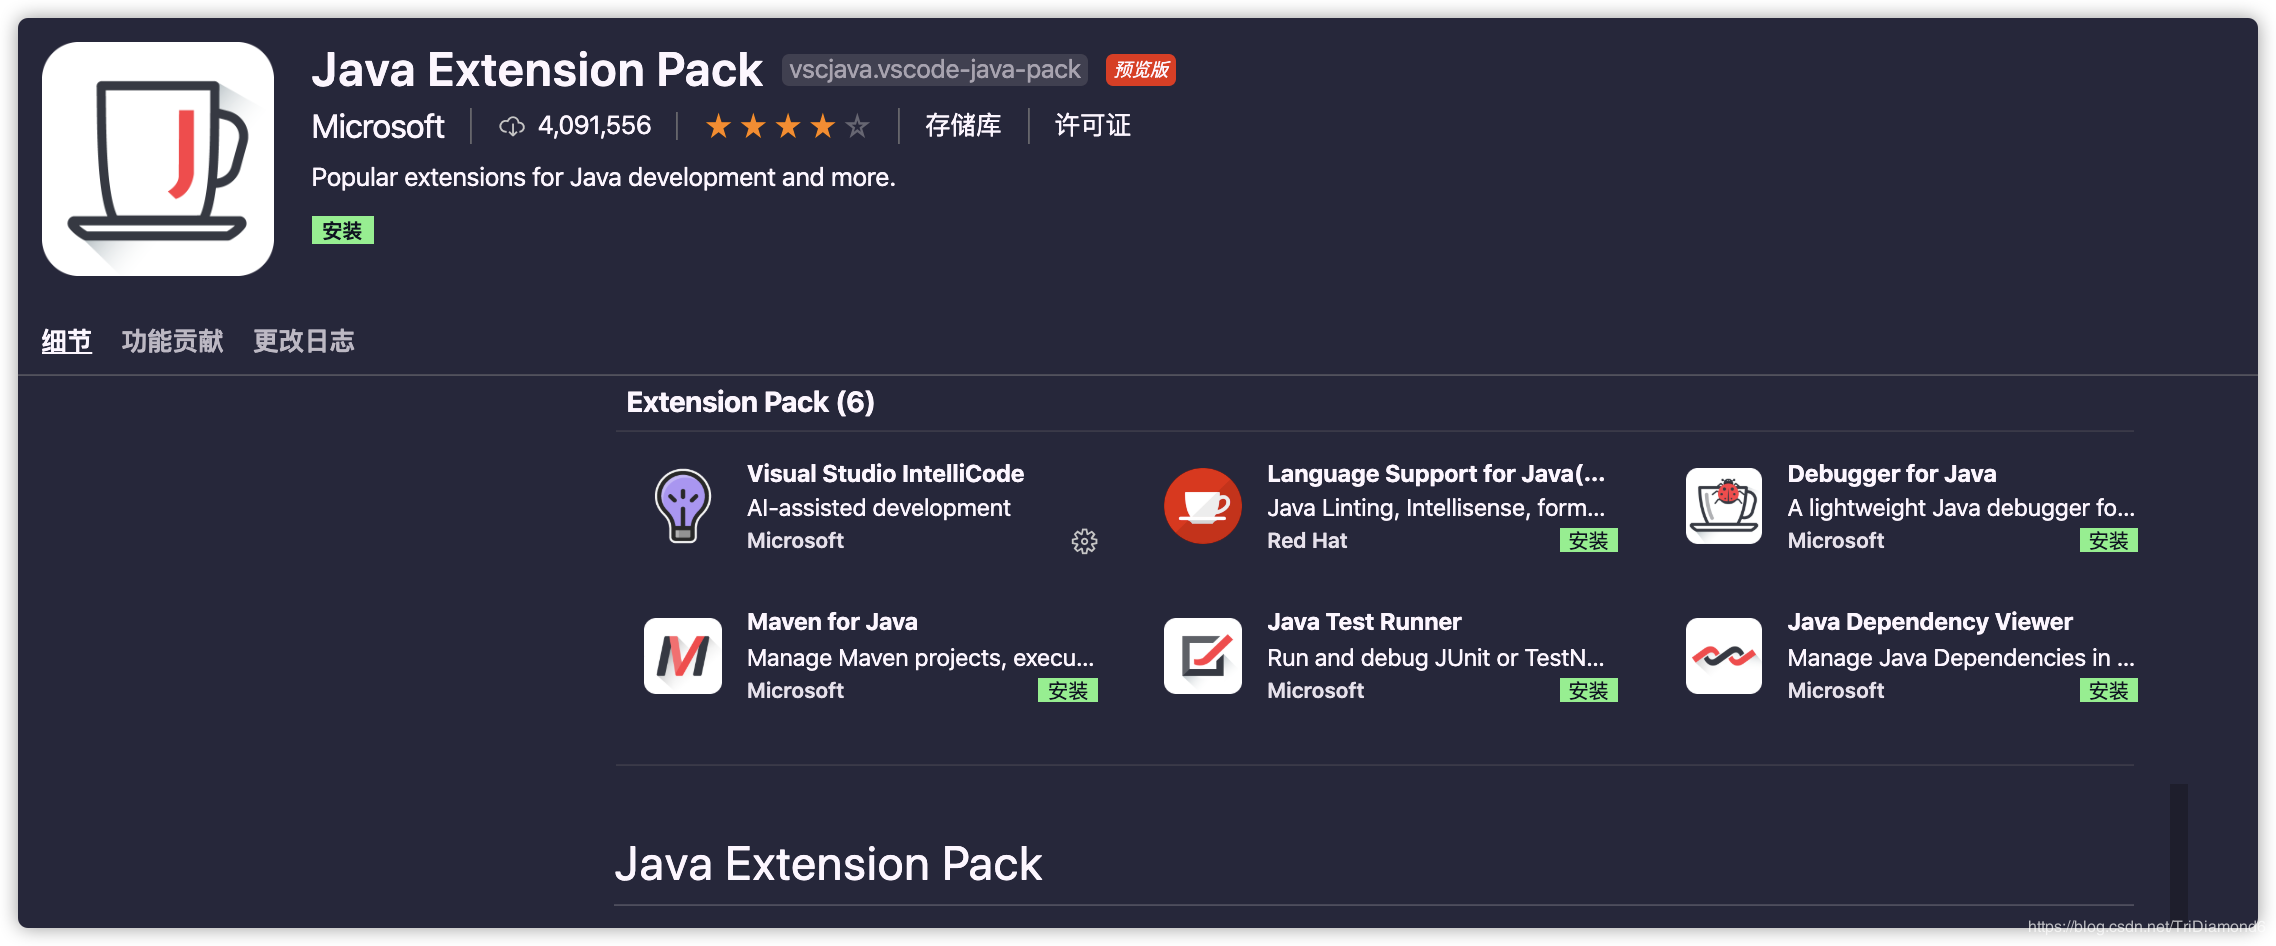Click the Java Extension Pack readme heading
The image size is (2276, 946).
point(828,864)
